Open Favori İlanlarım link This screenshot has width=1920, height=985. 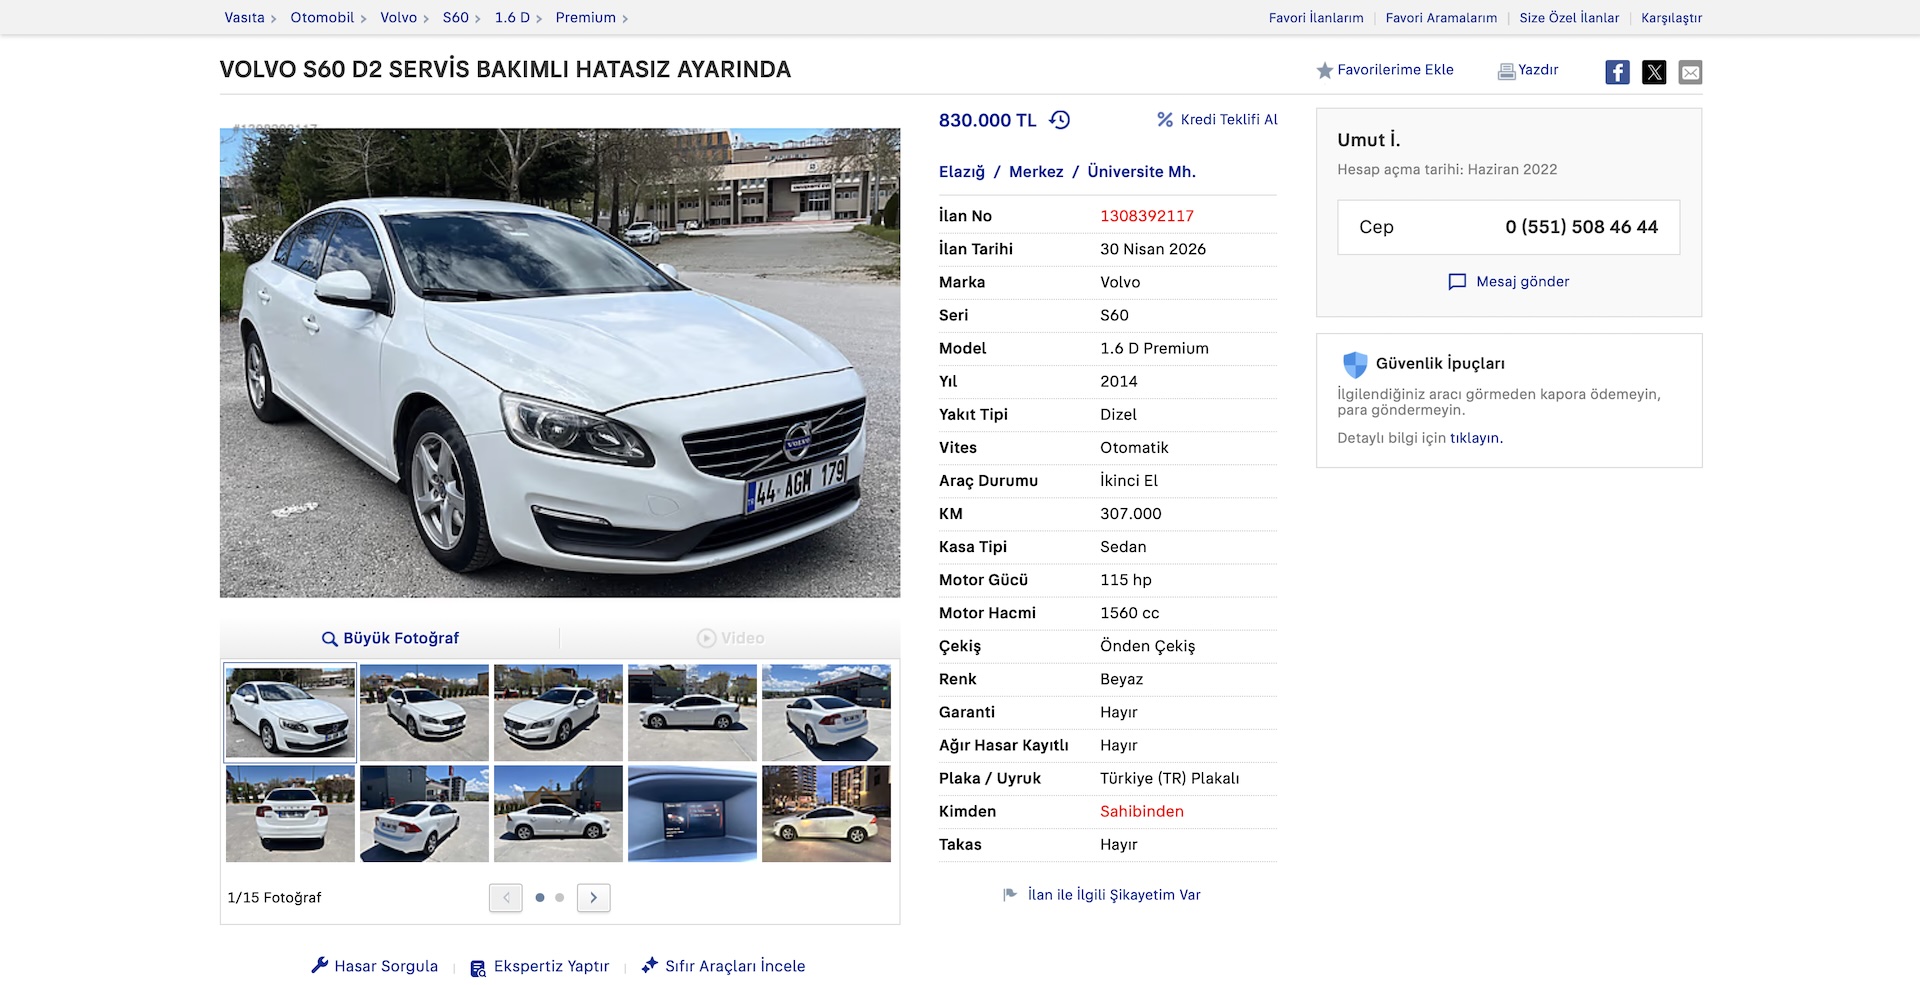click(x=1316, y=18)
